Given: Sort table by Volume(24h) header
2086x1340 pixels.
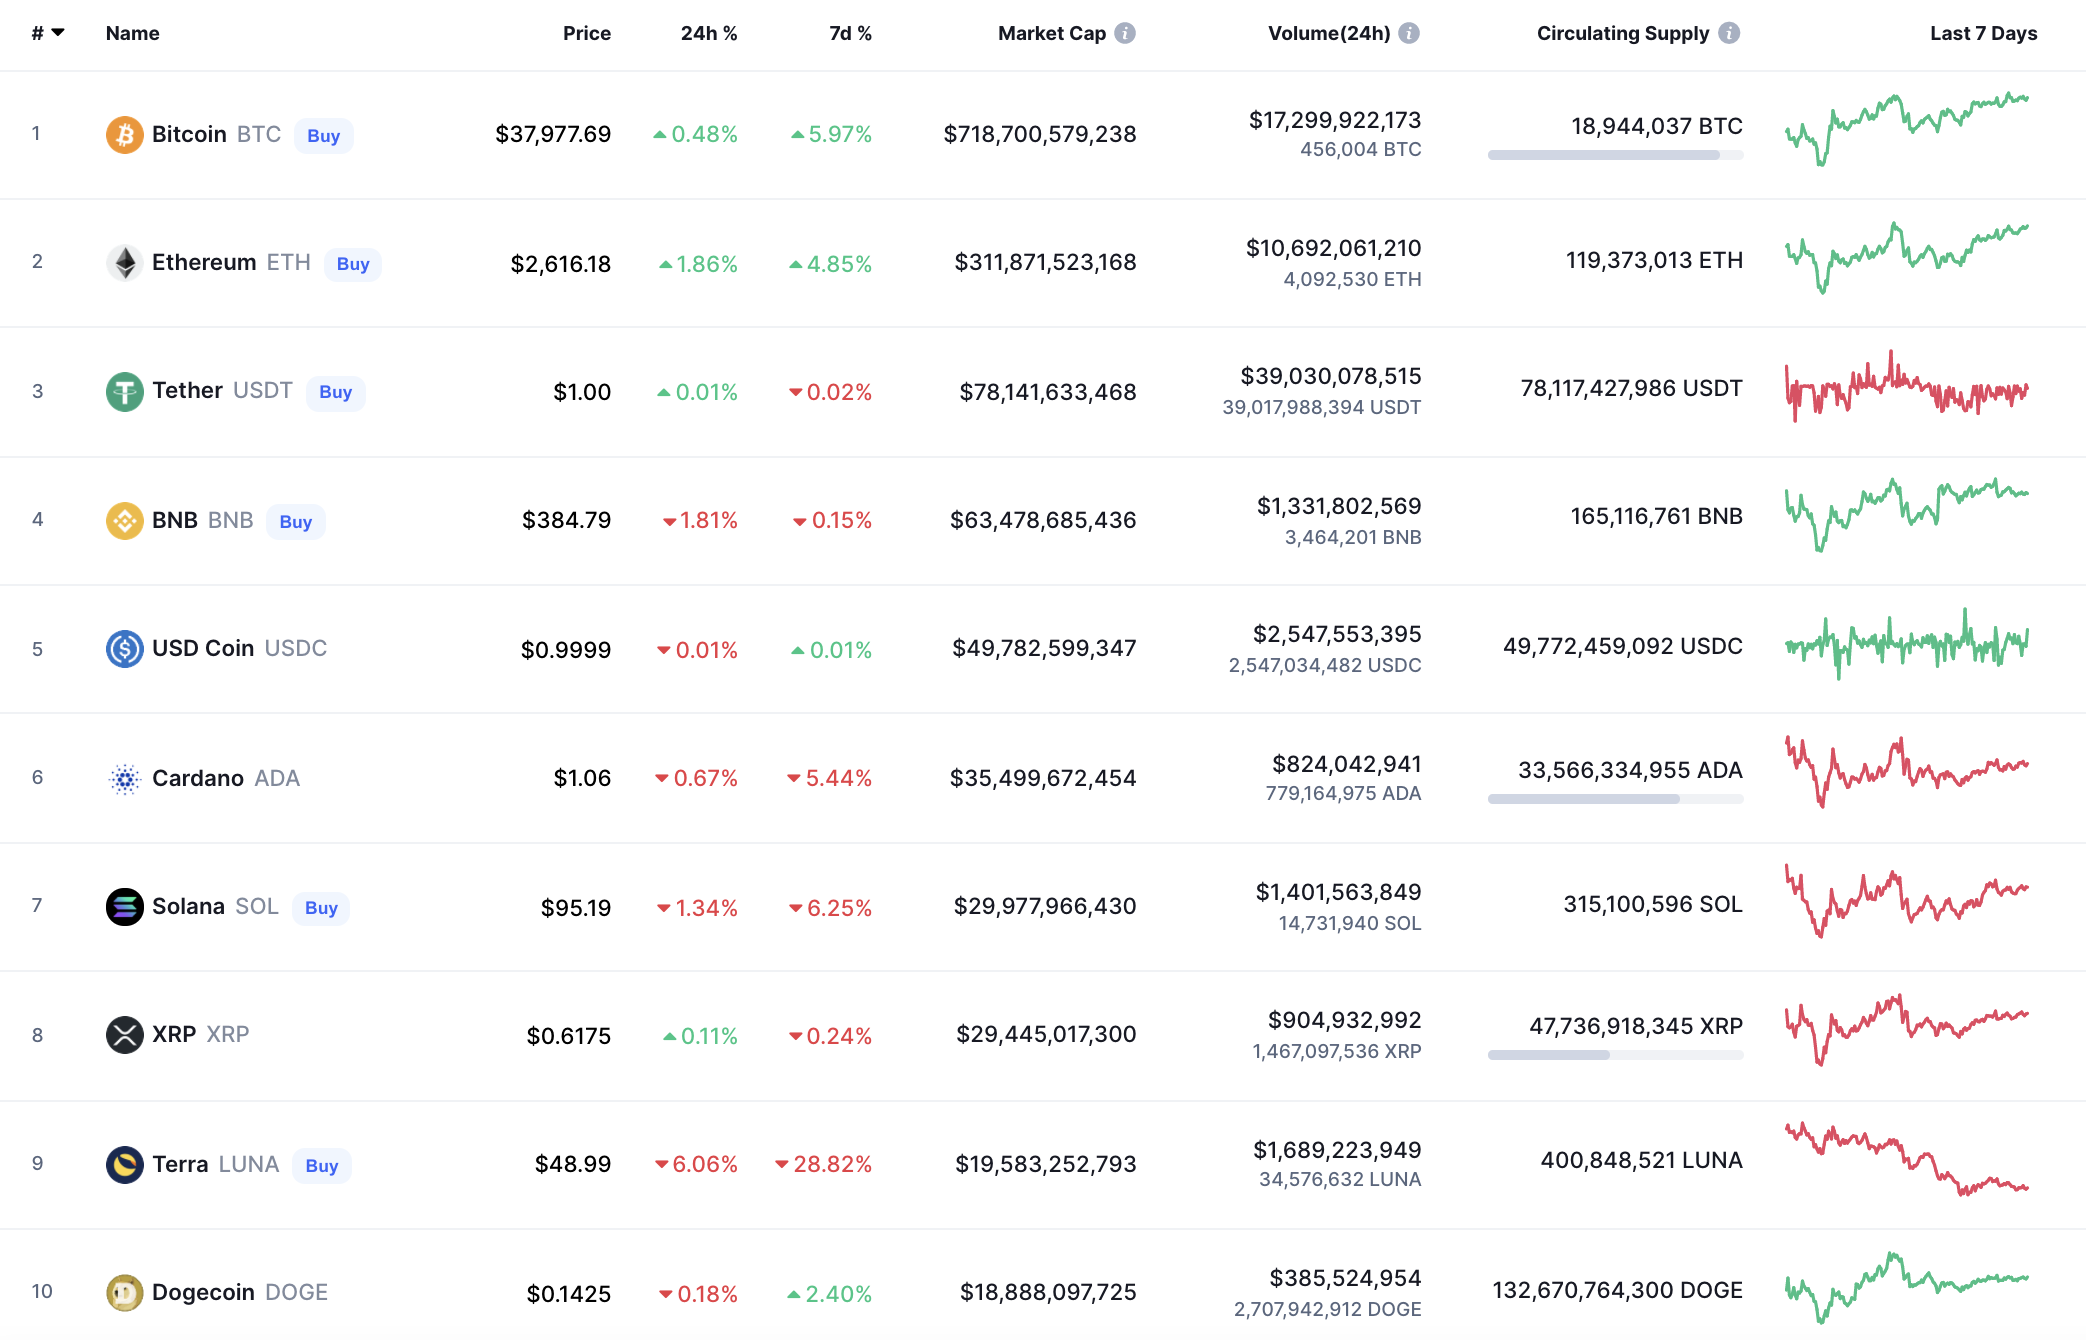Looking at the screenshot, I should (1329, 33).
